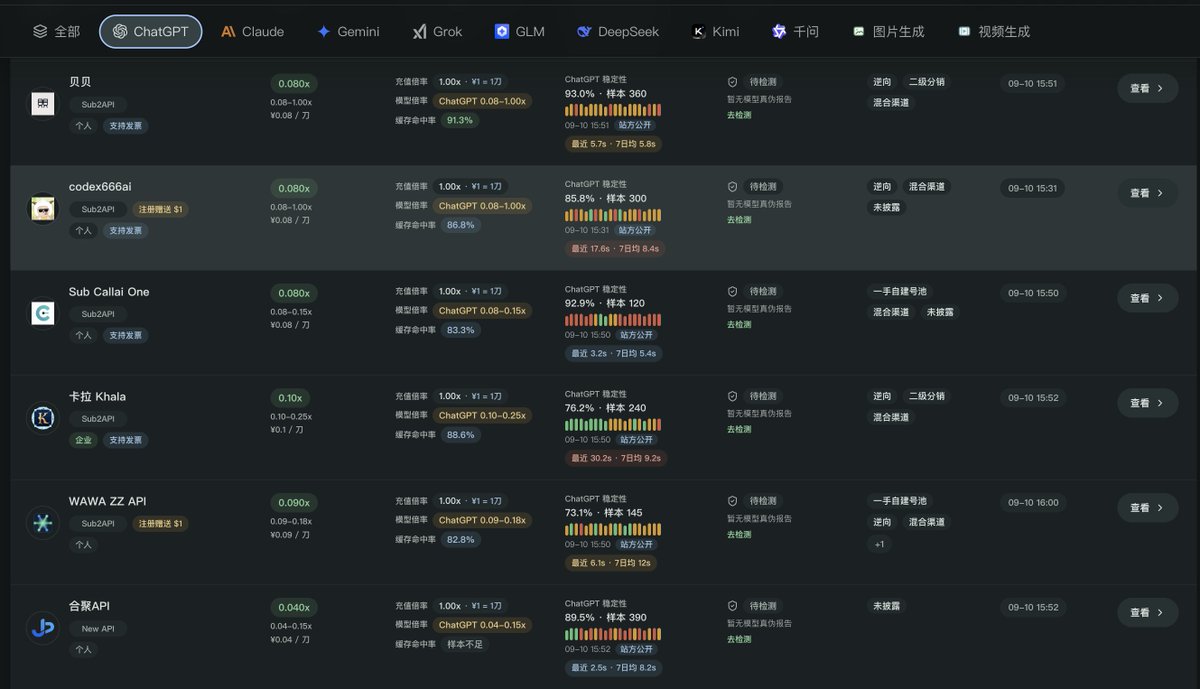Click the 86.8% cache hit badge
Screen dimensions: 1200x689
point(460,225)
